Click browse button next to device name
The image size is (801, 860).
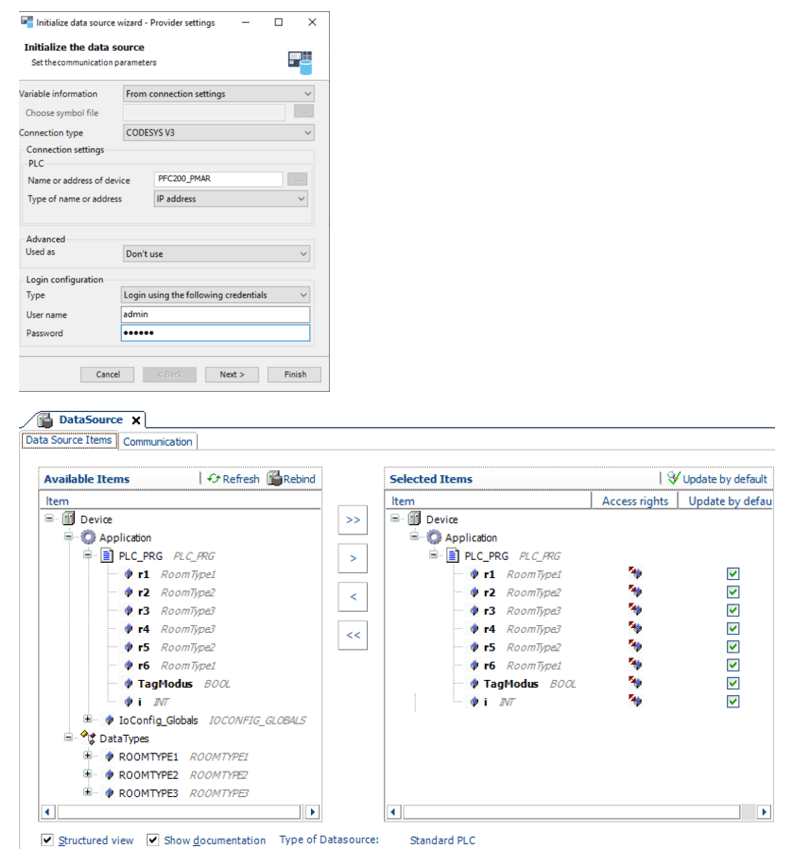pyautogui.click(x=297, y=179)
